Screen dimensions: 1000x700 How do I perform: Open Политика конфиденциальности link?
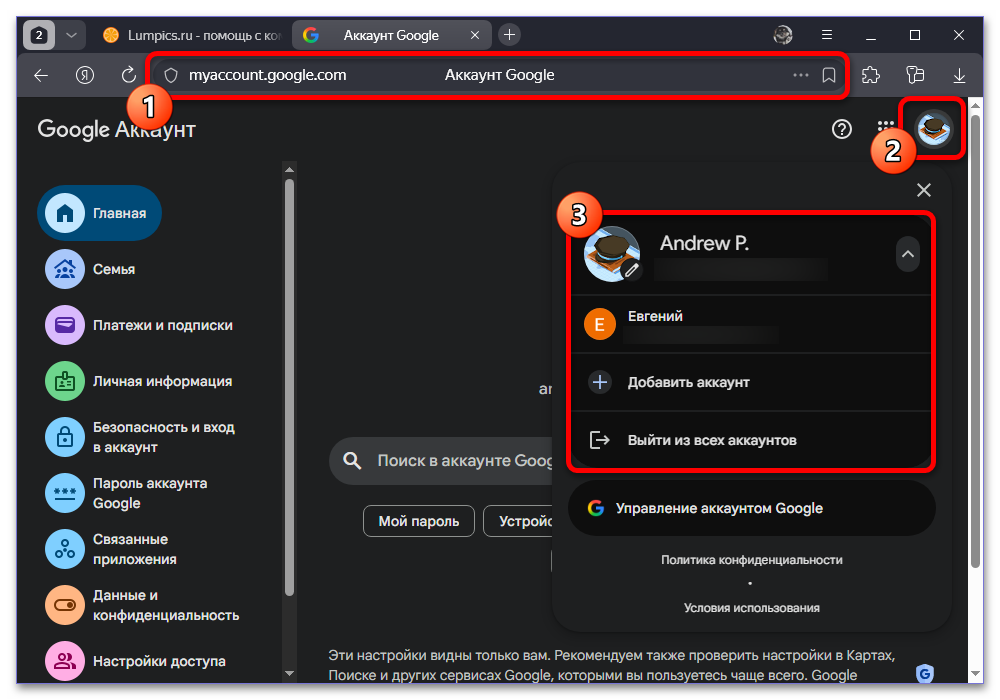click(751, 560)
